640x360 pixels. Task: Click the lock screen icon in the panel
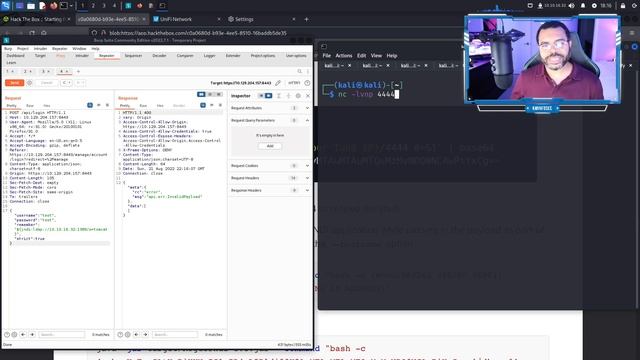click(623, 6)
